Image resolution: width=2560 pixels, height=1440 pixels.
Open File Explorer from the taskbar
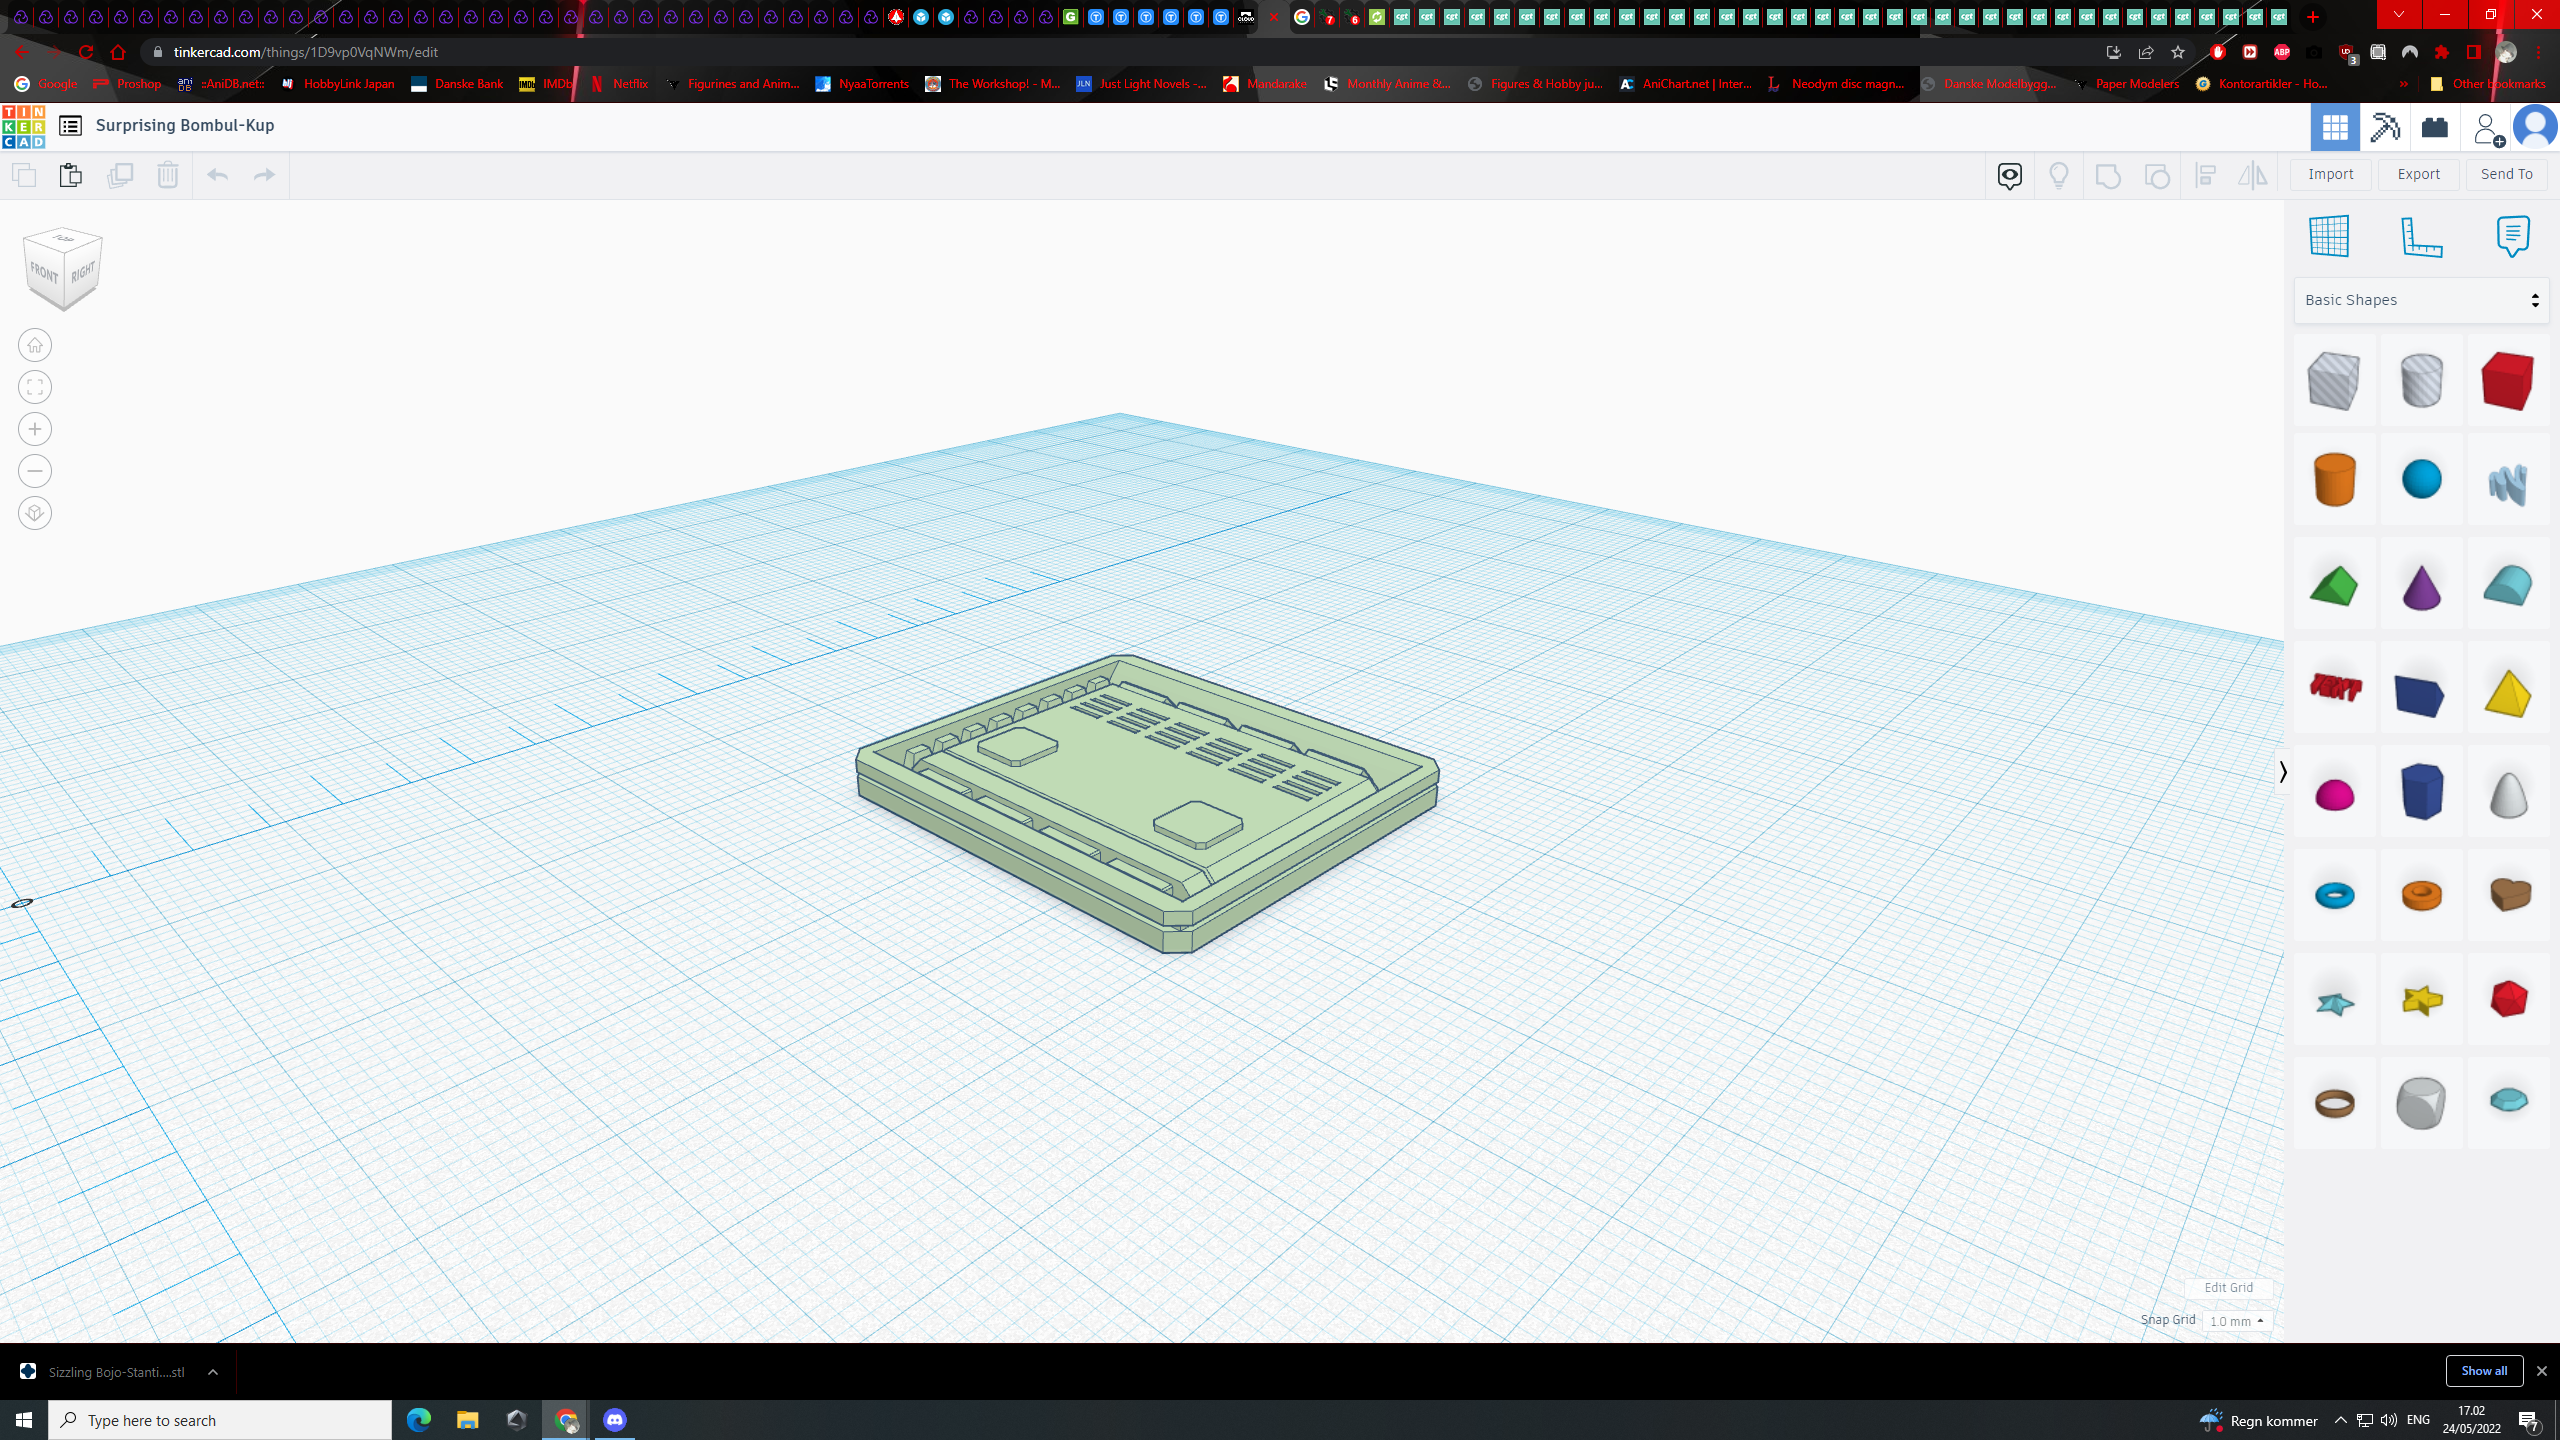tap(467, 1420)
